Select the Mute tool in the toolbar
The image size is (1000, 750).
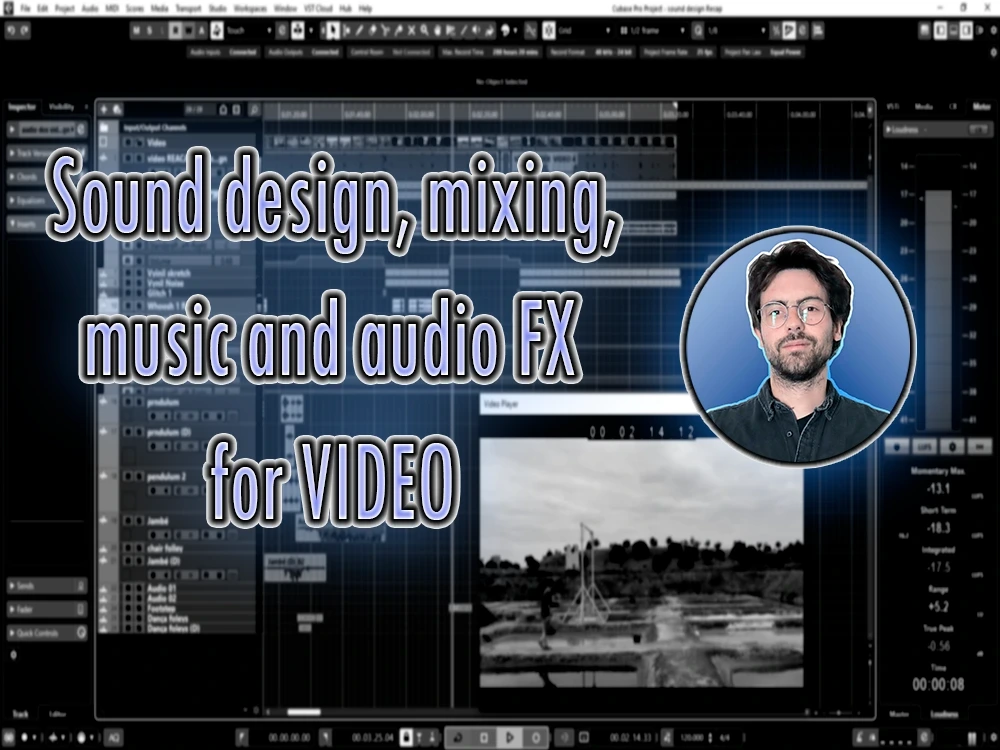click(x=411, y=32)
